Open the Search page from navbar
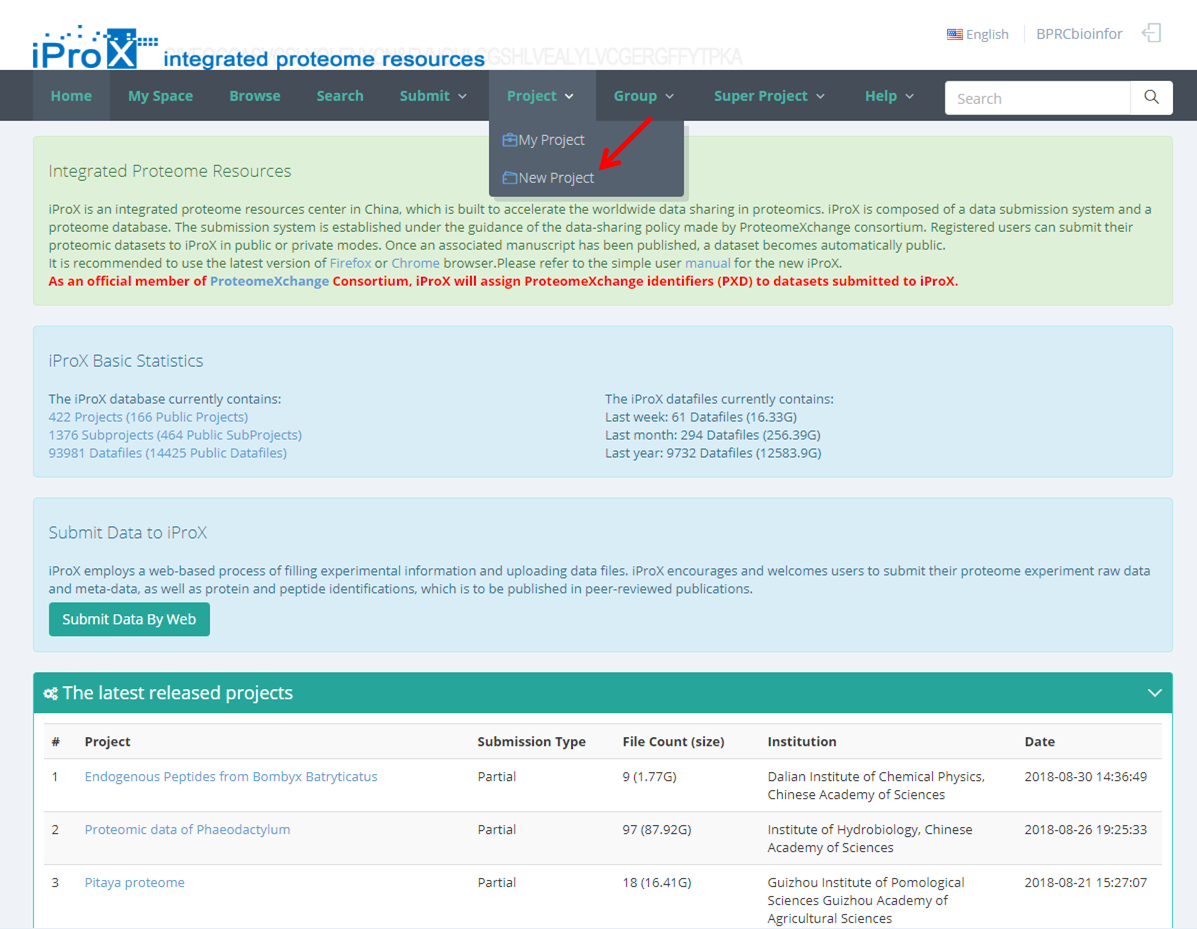1197x929 pixels. 340,96
